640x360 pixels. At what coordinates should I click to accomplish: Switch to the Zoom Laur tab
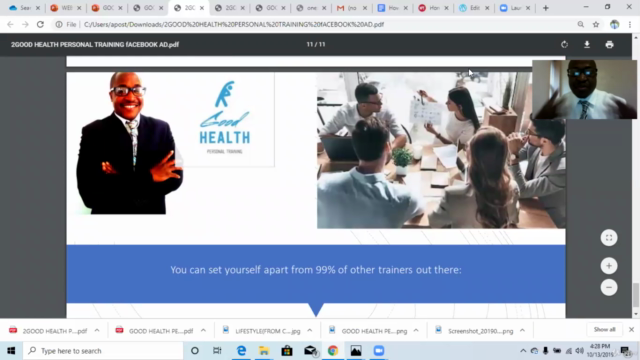514,8
